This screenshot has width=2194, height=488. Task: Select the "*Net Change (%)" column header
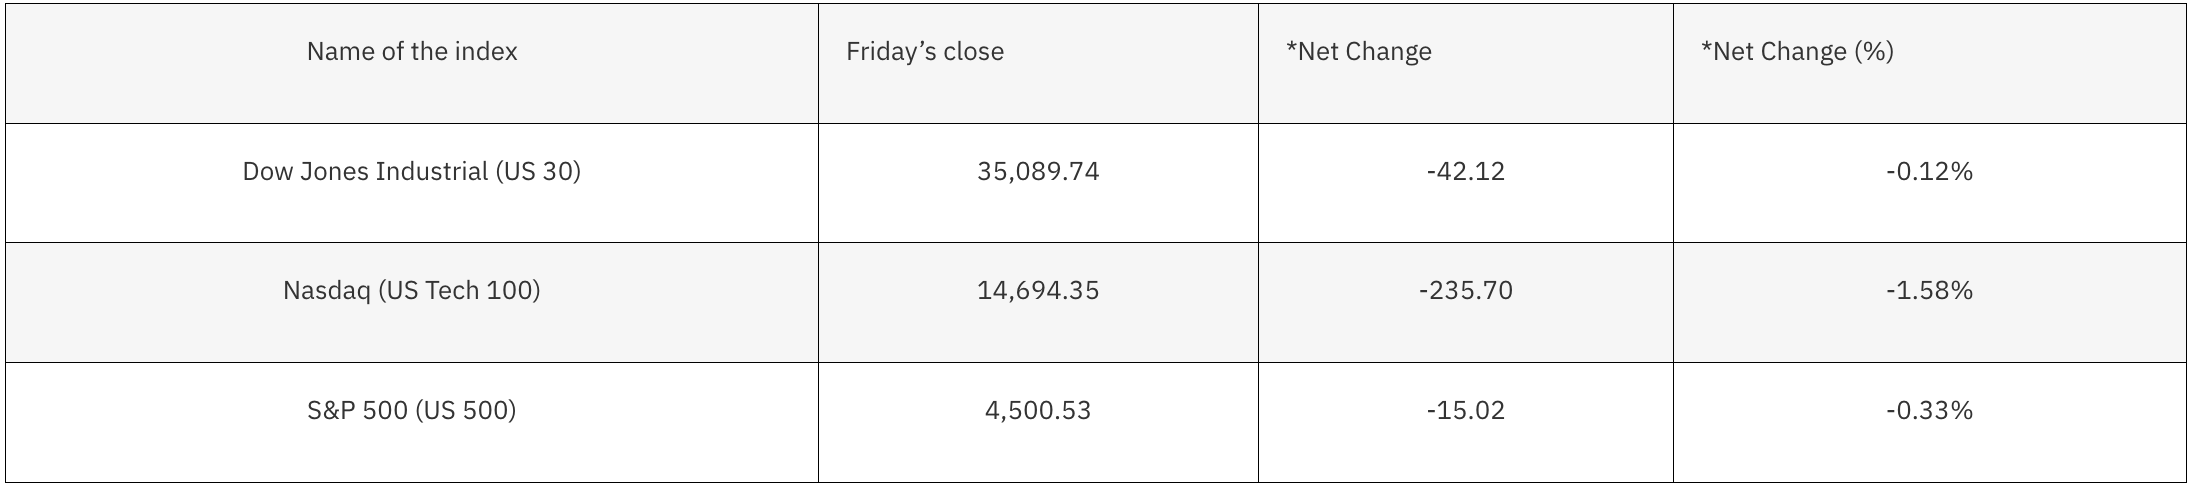click(1797, 52)
